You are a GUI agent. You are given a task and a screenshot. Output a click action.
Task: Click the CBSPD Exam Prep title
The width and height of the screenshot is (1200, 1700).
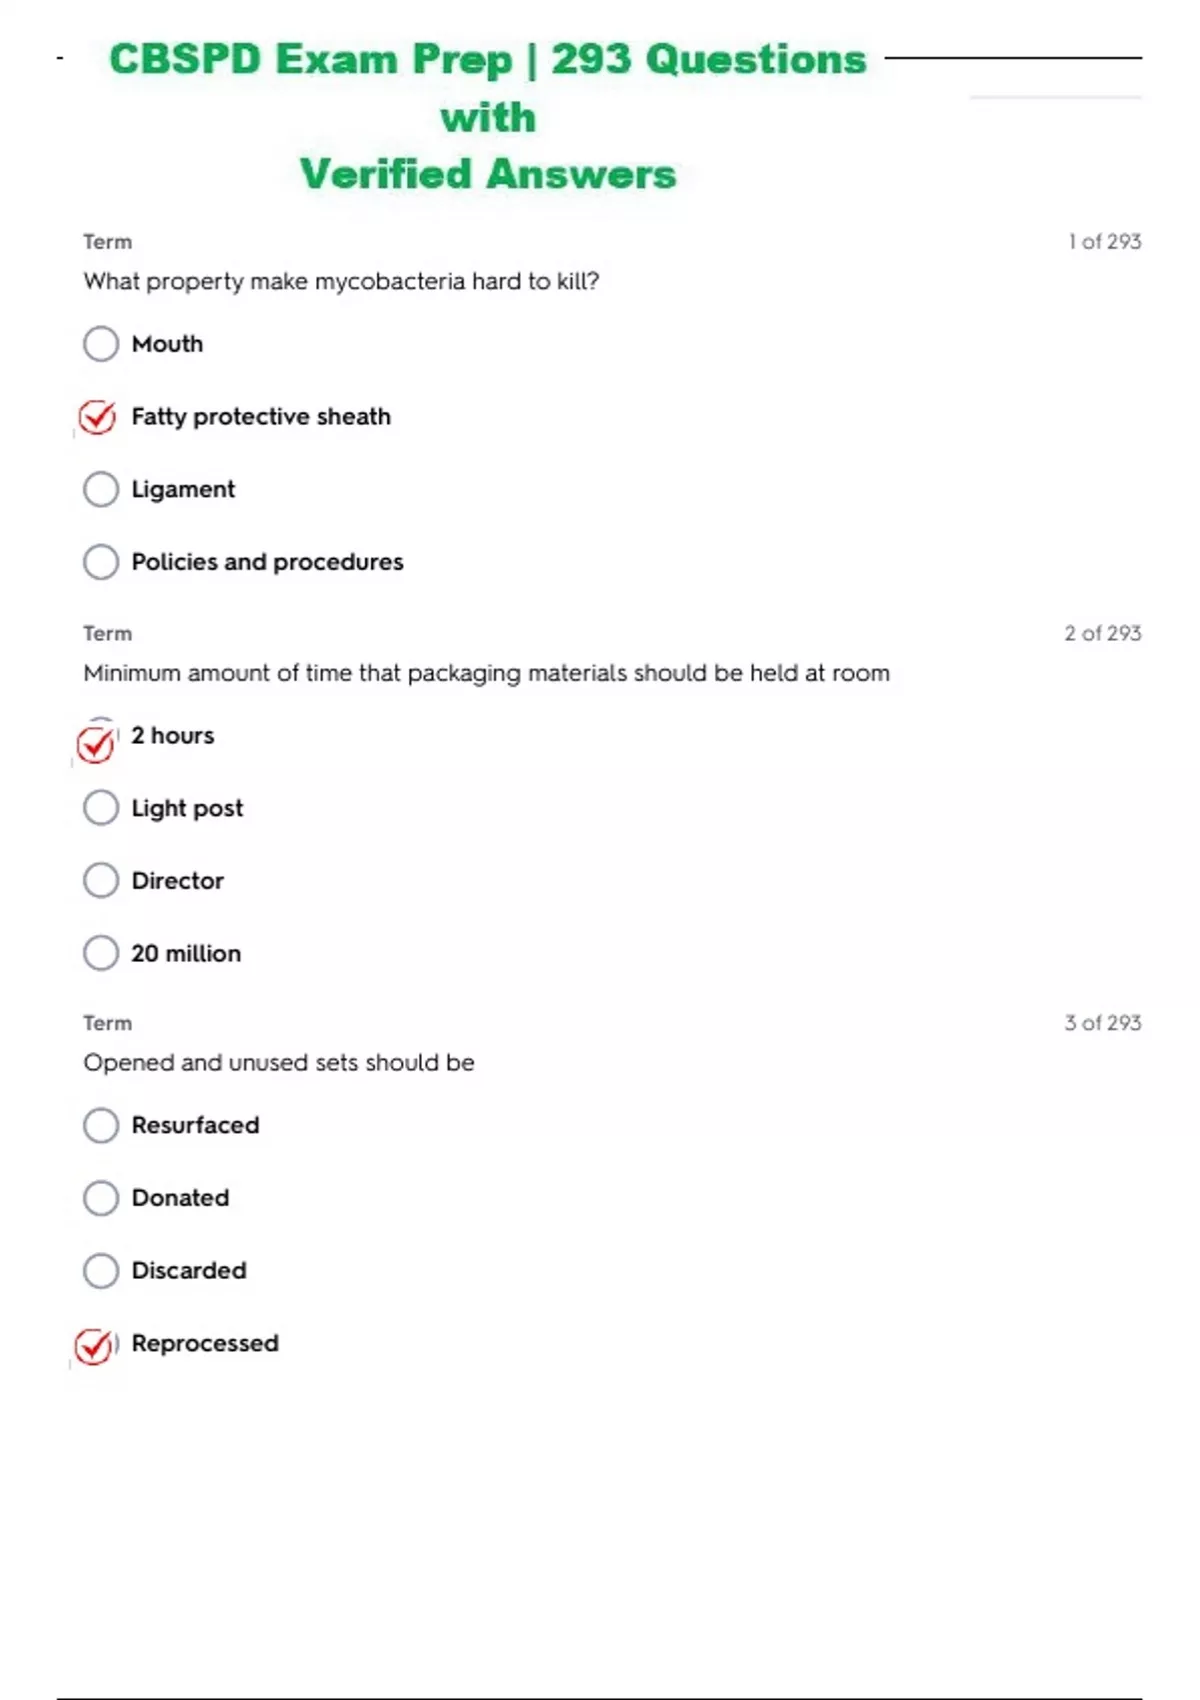coord(487,60)
